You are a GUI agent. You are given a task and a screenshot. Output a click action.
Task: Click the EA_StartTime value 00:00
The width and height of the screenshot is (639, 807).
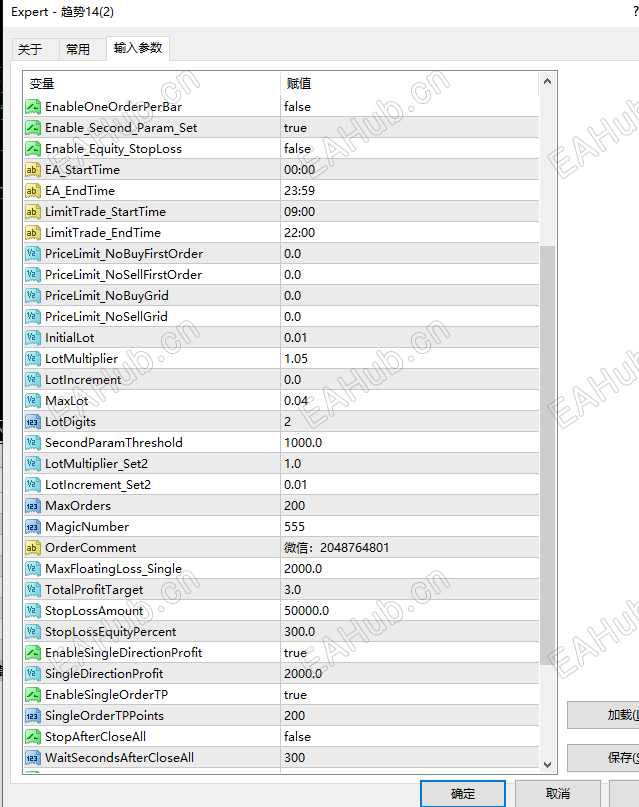(299, 170)
